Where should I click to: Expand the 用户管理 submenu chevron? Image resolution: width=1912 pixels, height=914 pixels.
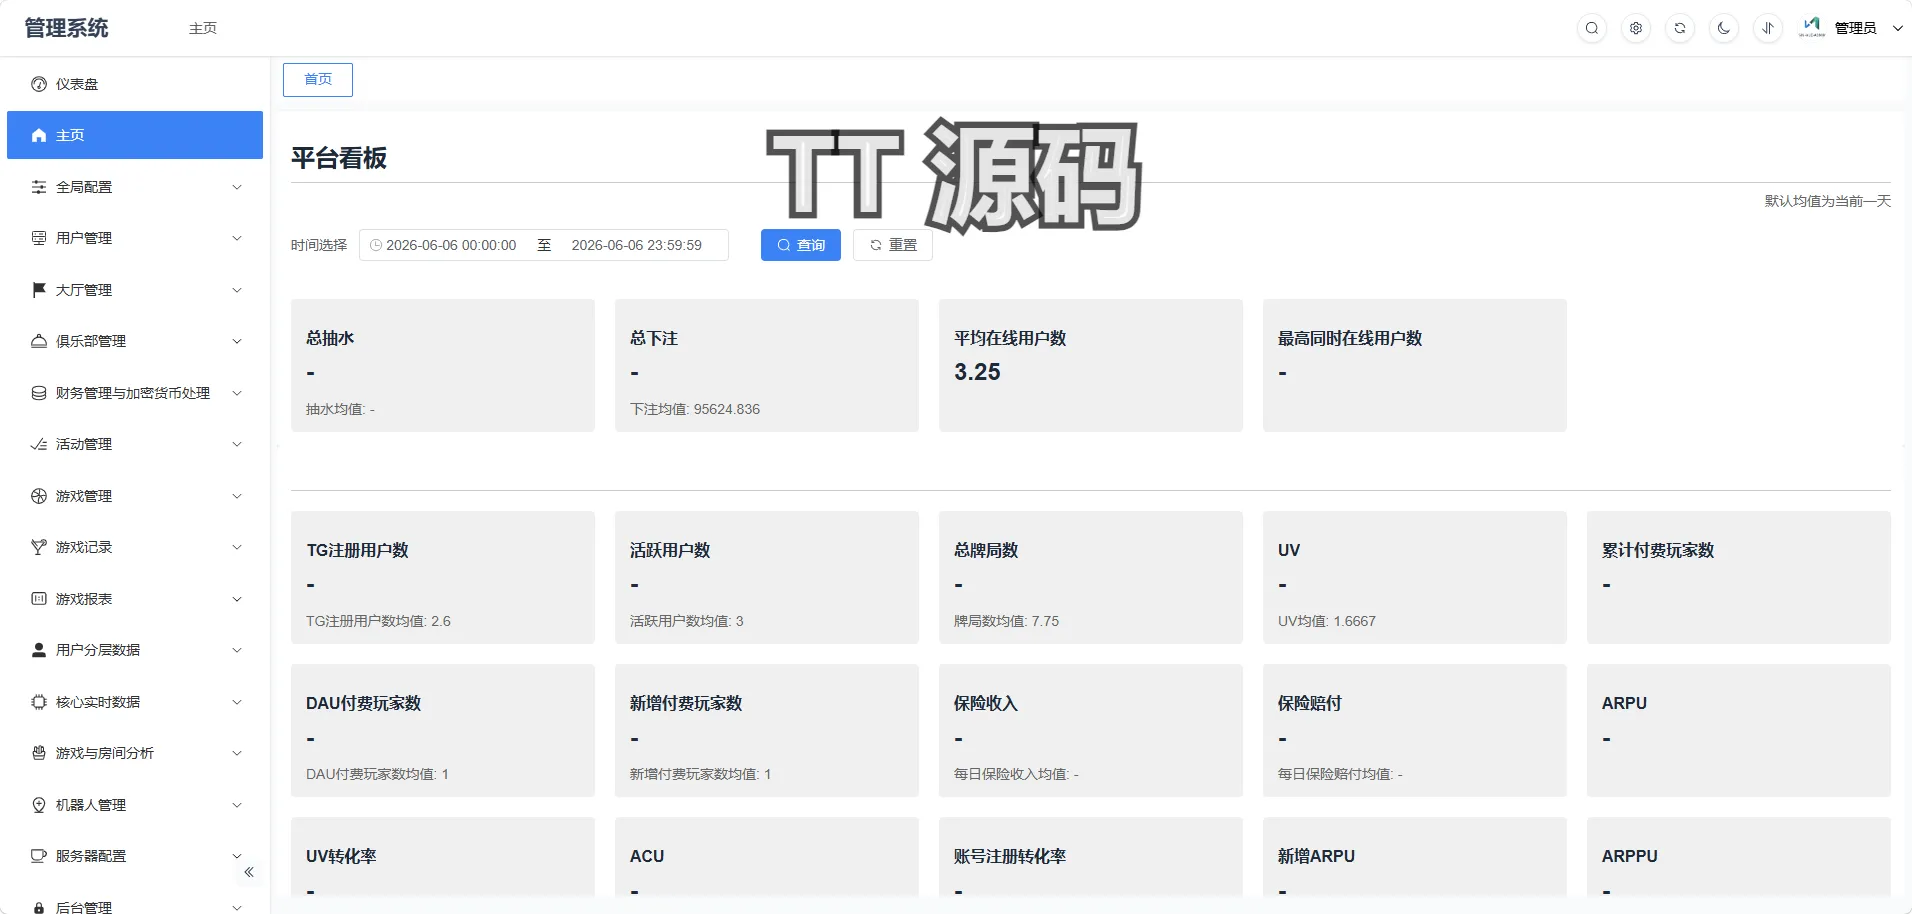(x=237, y=238)
